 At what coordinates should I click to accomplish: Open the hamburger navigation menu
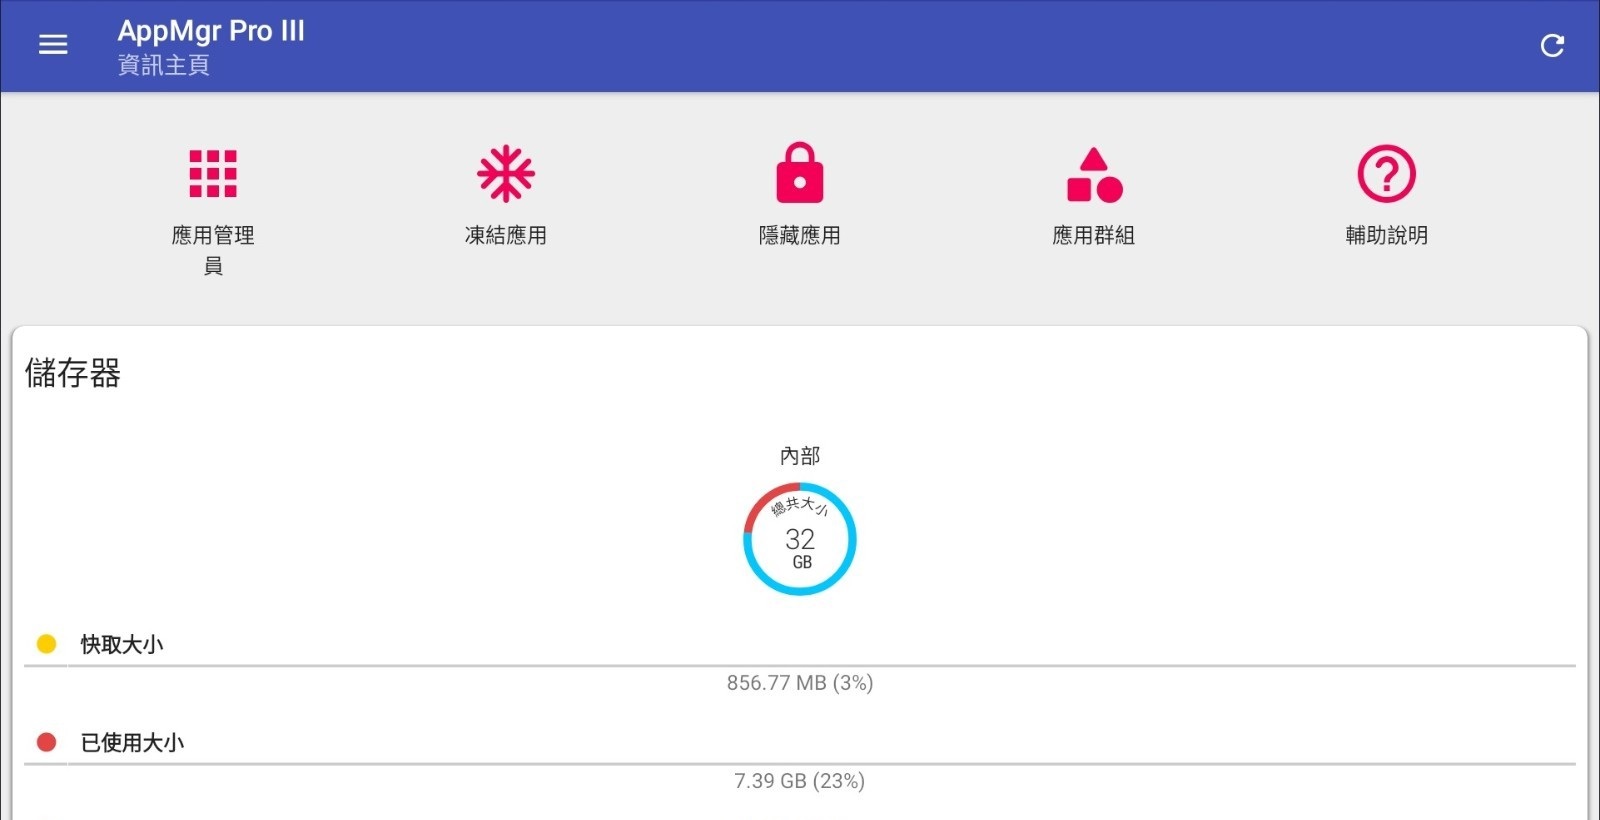click(x=53, y=45)
